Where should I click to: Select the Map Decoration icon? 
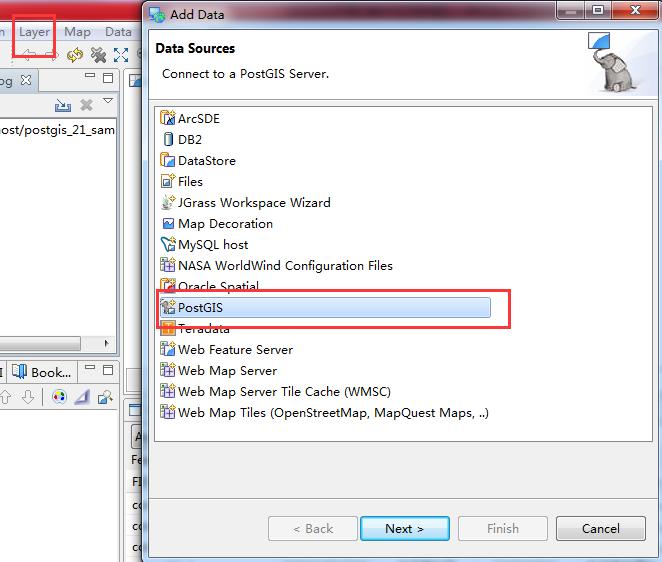[x=168, y=223]
